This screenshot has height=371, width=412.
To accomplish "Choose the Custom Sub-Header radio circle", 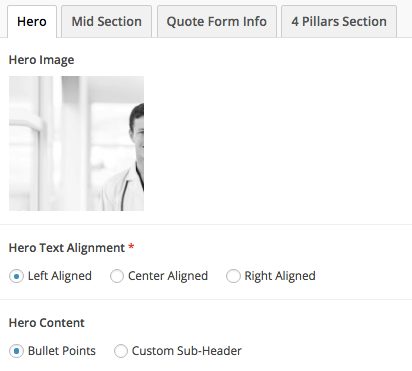I will coord(121,351).
